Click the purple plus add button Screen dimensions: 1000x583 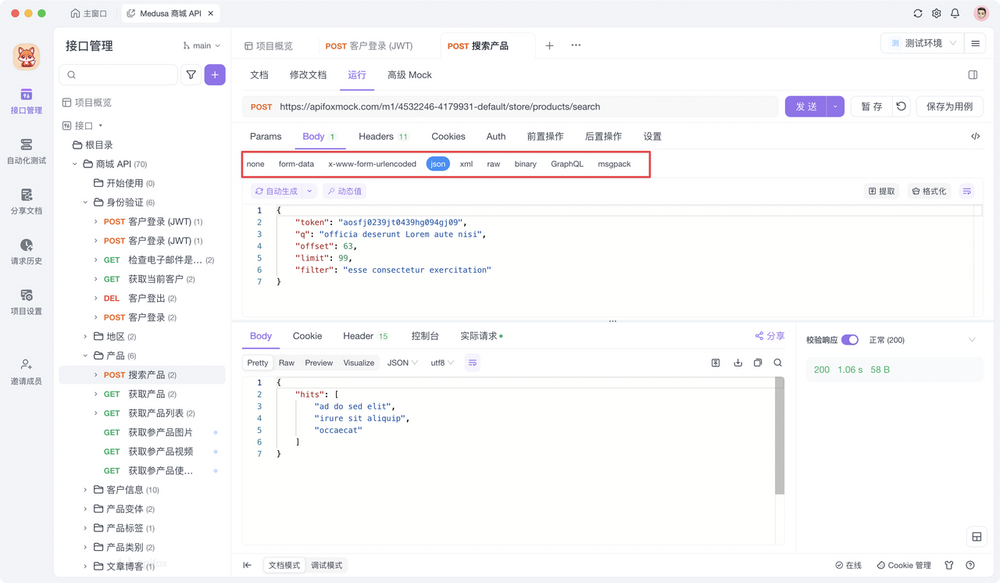click(x=215, y=75)
